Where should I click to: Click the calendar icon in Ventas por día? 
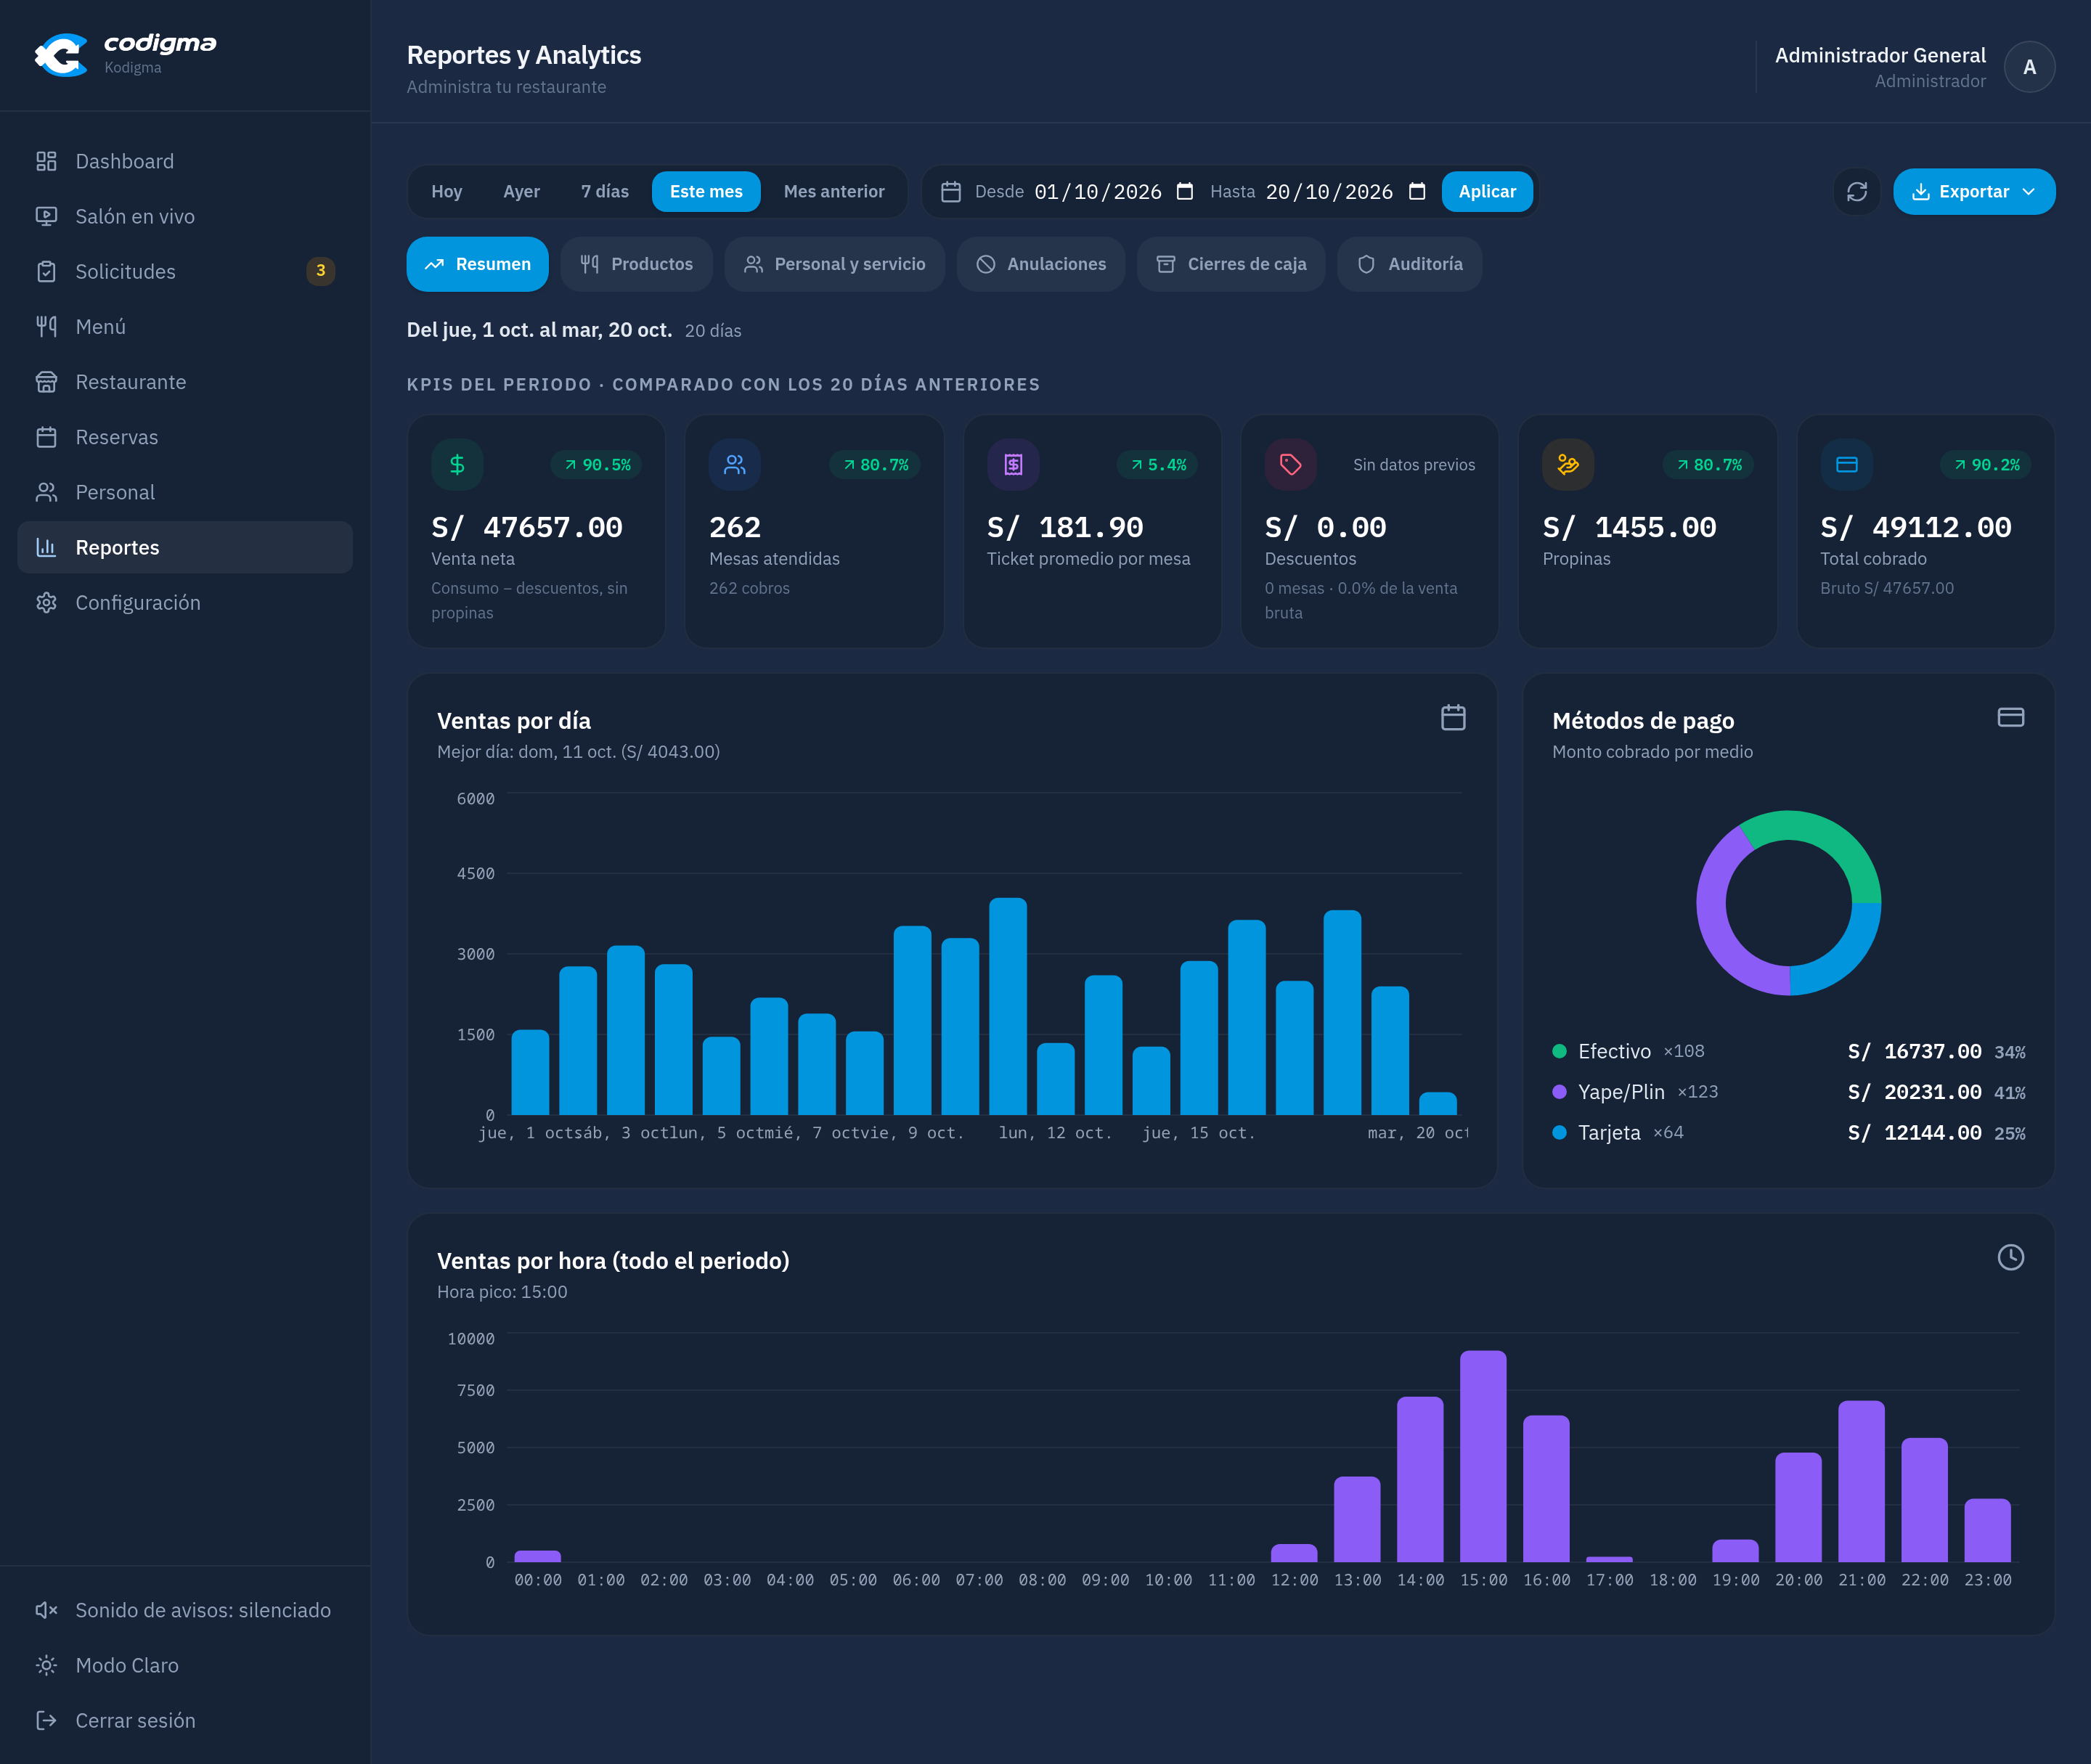coord(1453,717)
